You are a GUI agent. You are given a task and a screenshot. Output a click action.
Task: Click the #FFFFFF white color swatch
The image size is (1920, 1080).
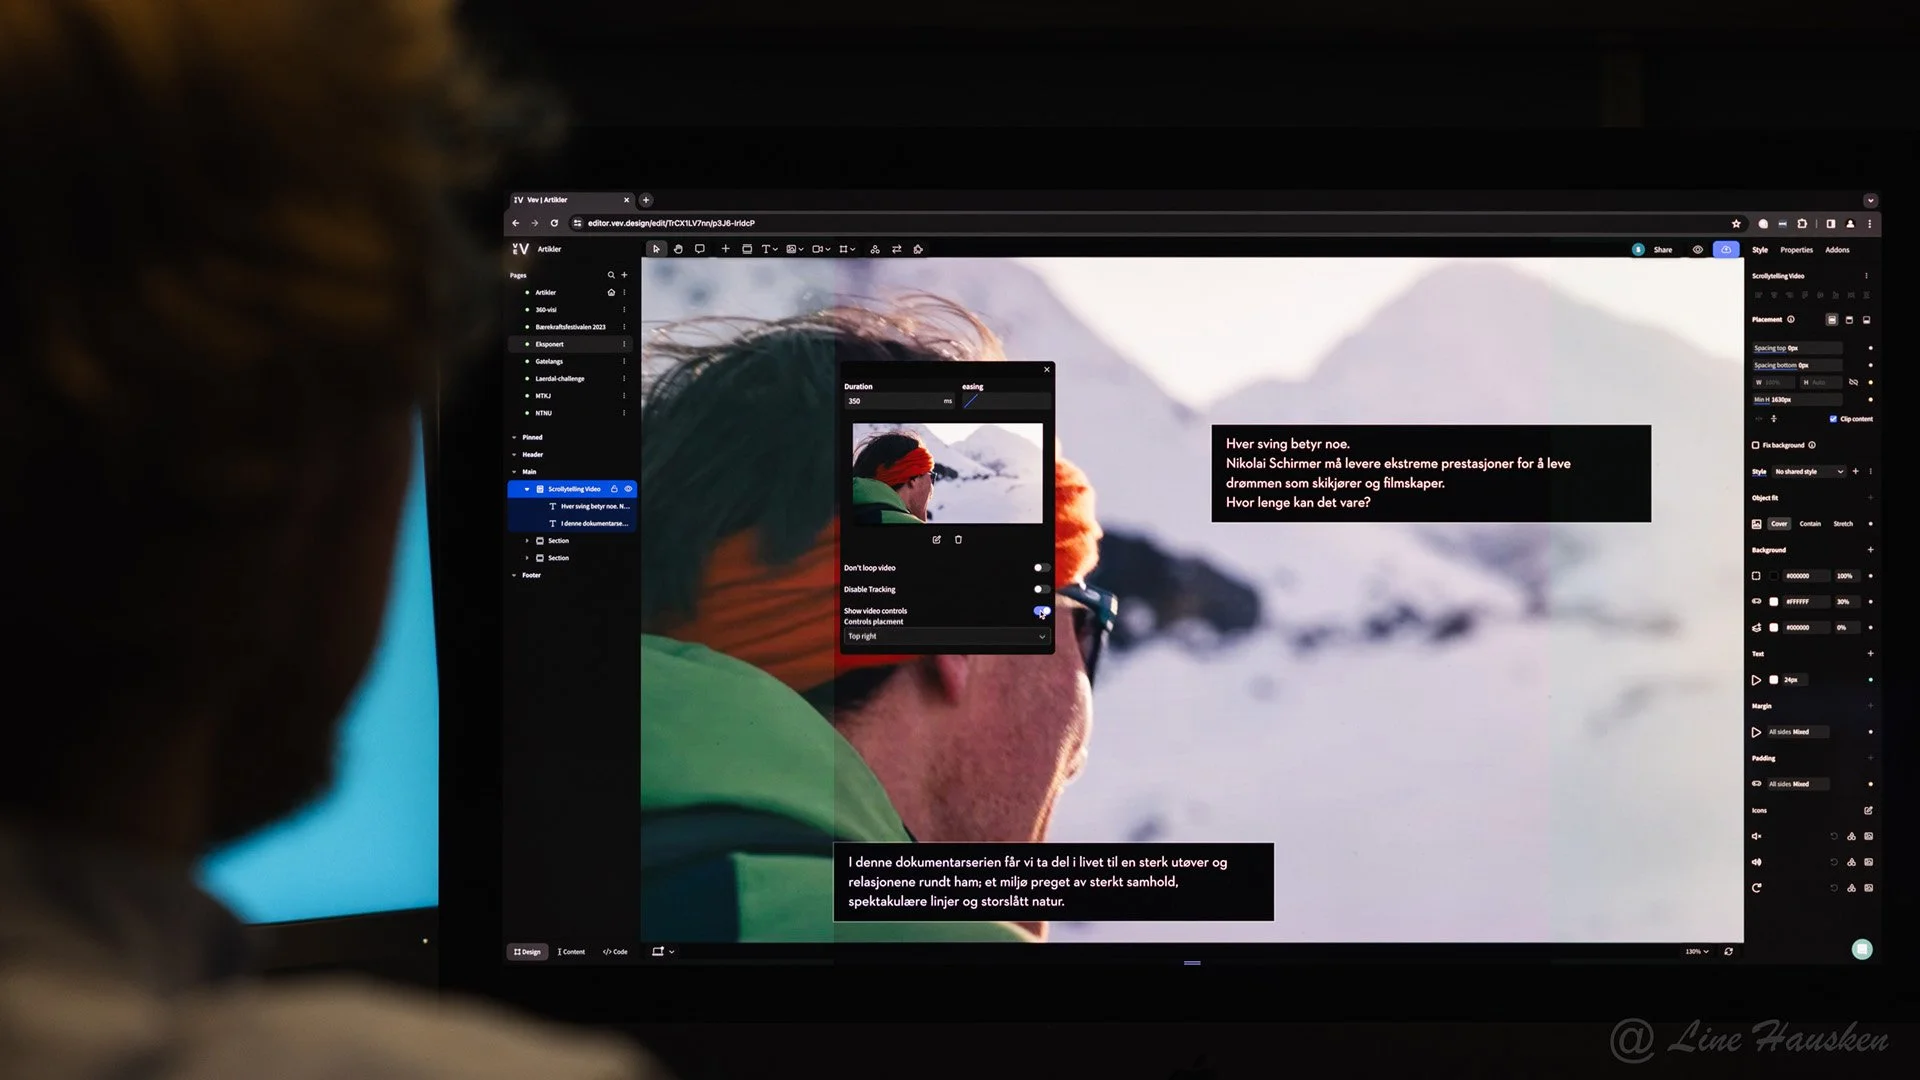coord(1773,602)
